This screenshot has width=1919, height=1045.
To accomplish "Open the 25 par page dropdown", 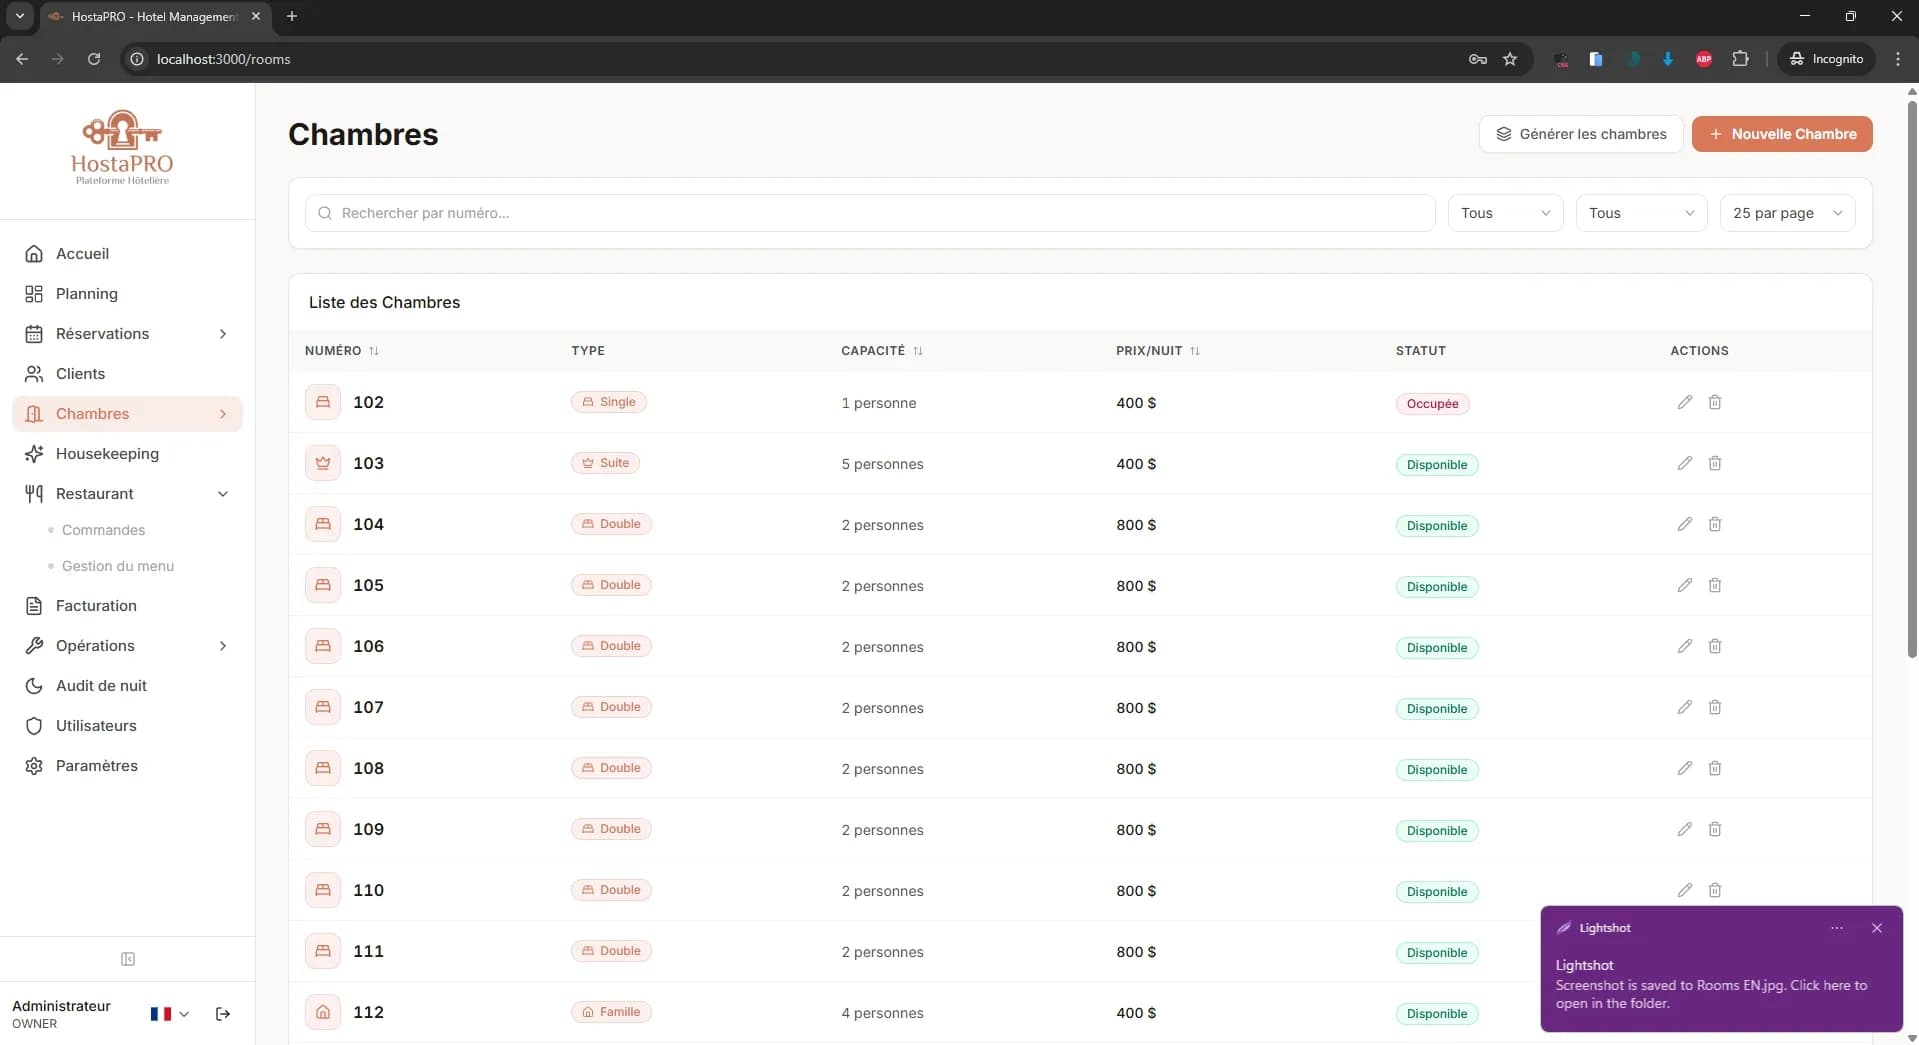I will click(x=1786, y=213).
